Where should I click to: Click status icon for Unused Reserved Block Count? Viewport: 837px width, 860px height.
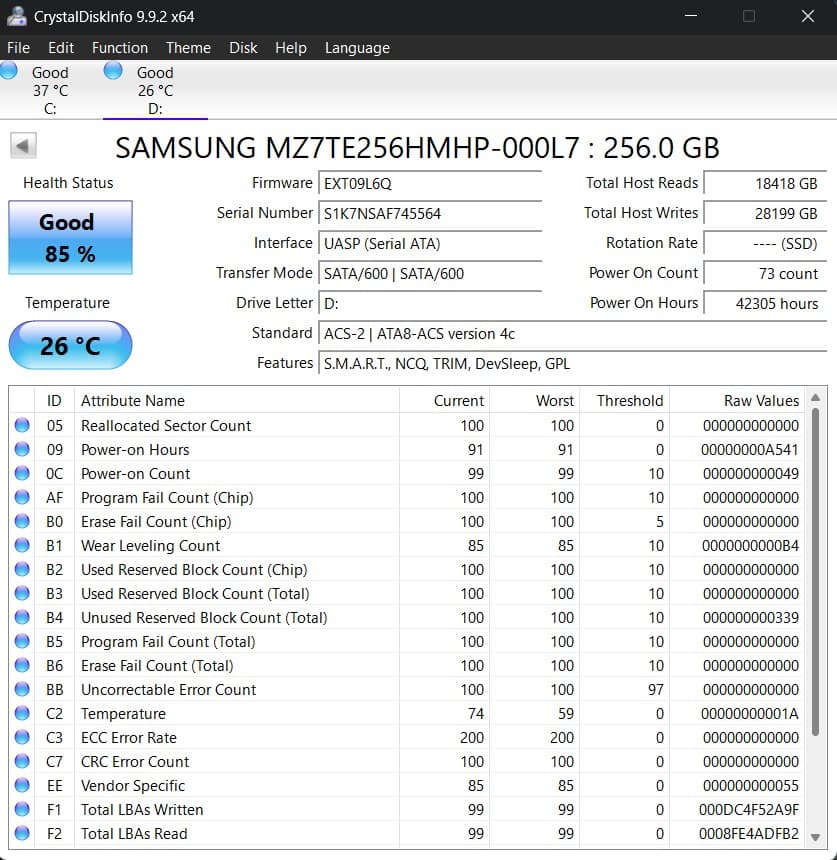22,617
